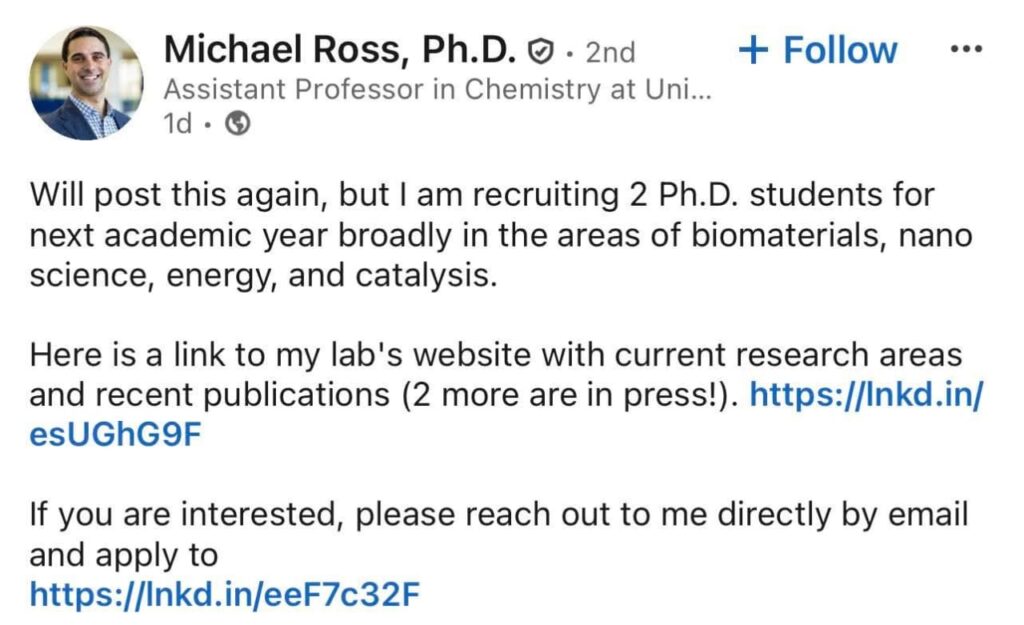The width and height of the screenshot is (1024, 625).
Task: Click the "(2 more are in press!)" text
Action: (569, 396)
